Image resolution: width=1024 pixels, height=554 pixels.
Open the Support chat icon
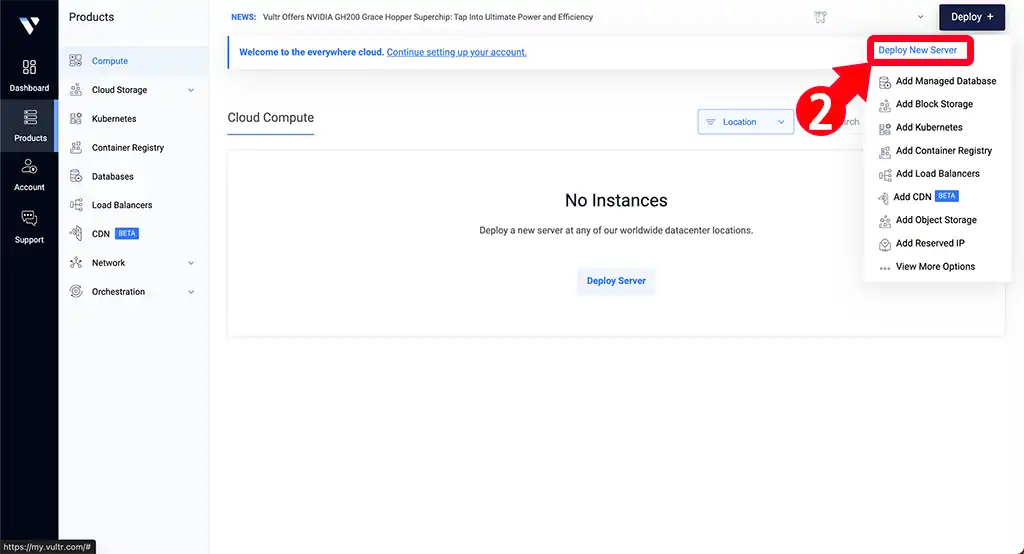click(29, 218)
